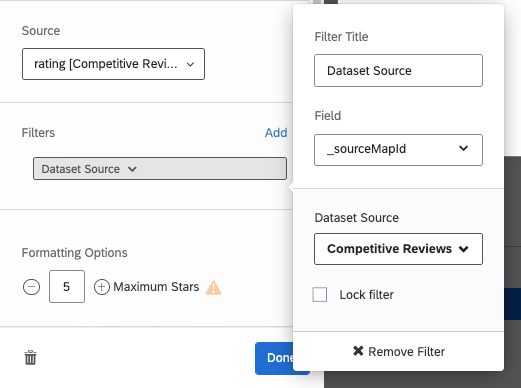Click the Dataset Source label above Competitive Reviews
The image size is (521, 388).
click(x=356, y=218)
